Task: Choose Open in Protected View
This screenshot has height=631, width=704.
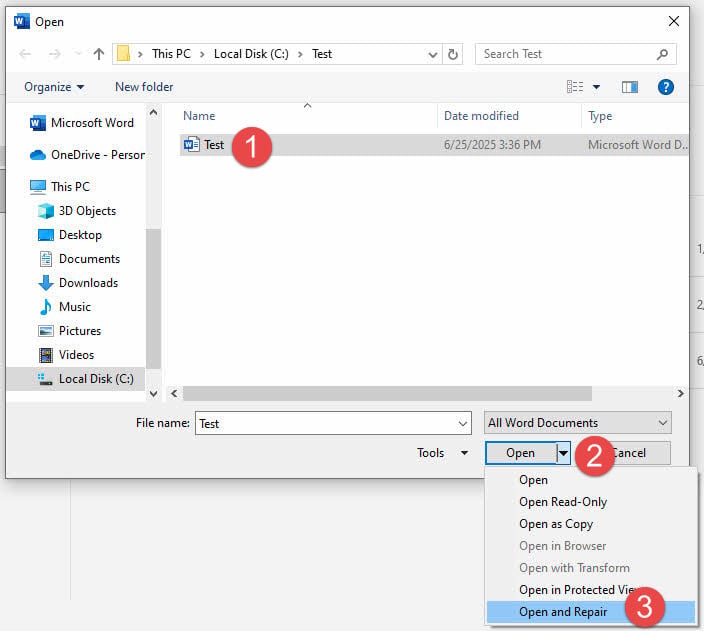Action: 590,590
